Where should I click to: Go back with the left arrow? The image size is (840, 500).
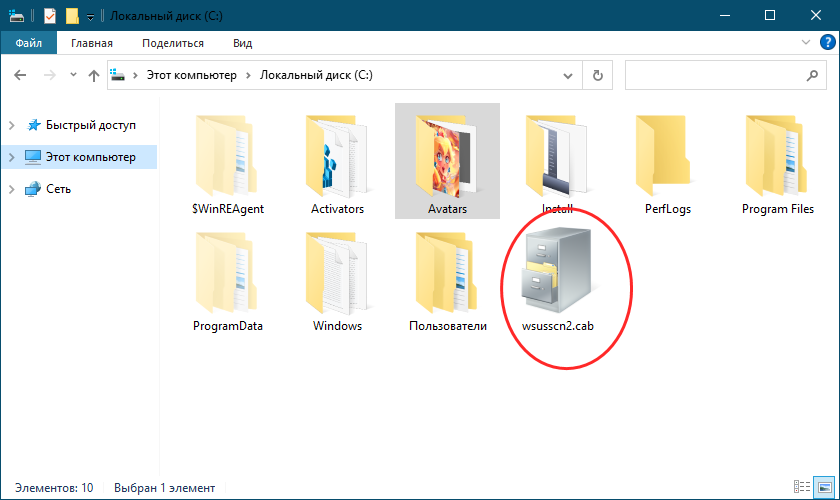point(20,75)
